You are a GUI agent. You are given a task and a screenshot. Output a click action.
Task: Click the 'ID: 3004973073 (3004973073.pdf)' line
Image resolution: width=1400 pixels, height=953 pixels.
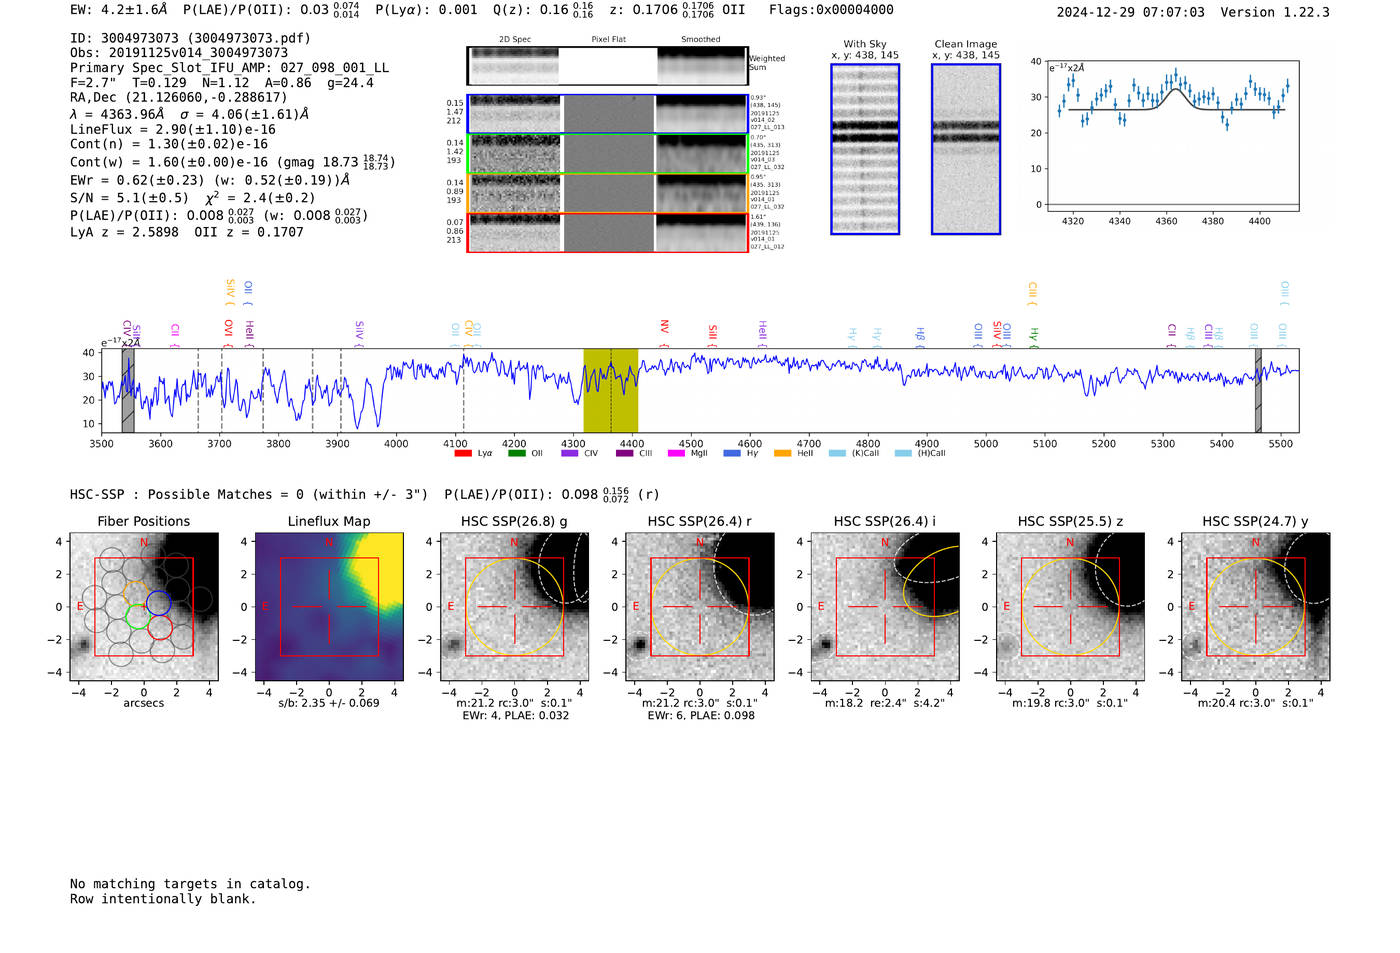pyautogui.click(x=190, y=38)
